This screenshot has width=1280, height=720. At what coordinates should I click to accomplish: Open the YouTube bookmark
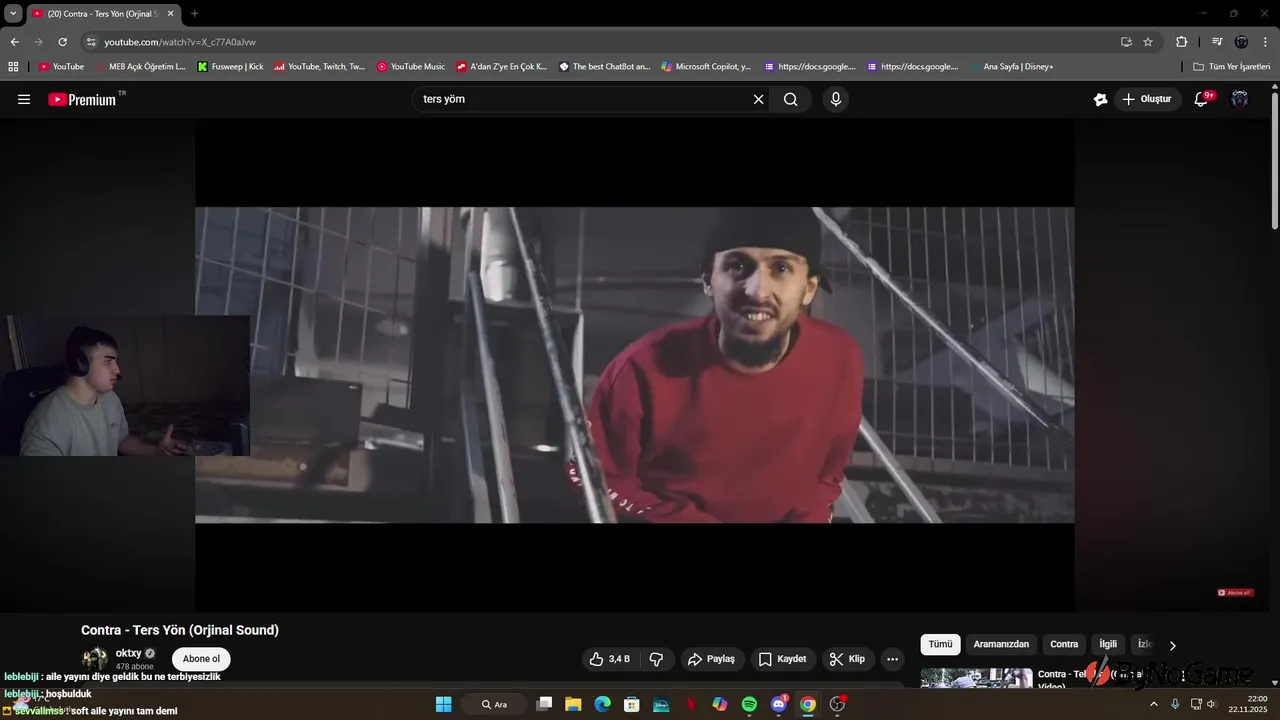61,67
